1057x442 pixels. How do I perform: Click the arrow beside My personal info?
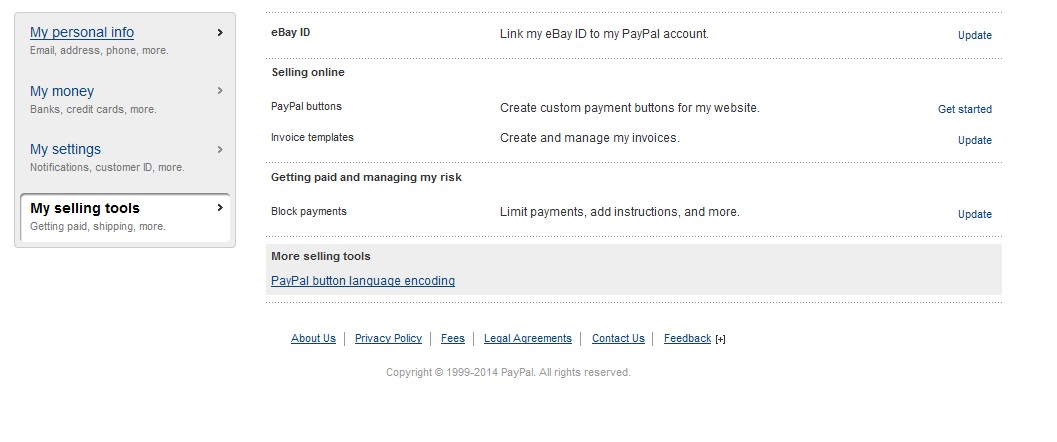click(x=220, y=32)
